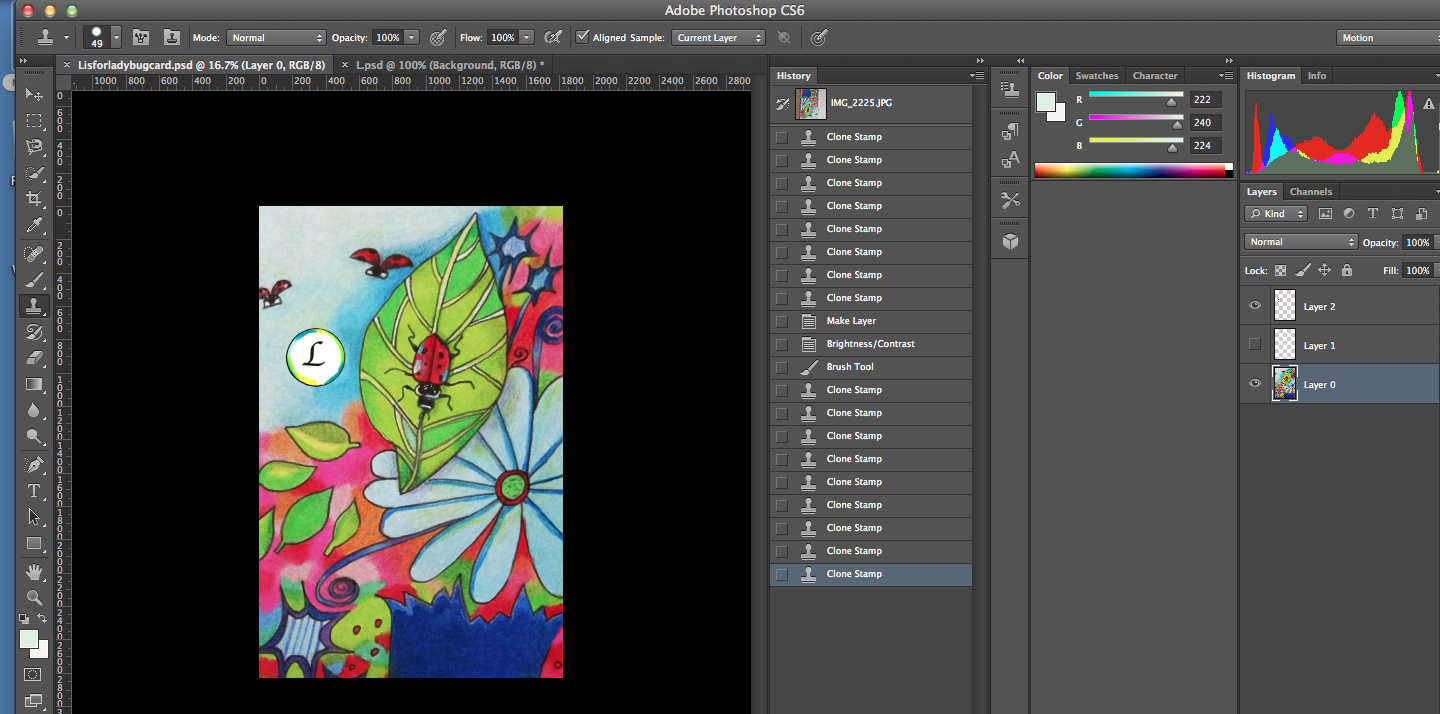Select the Horizontal Type tool

pos(34,491)
